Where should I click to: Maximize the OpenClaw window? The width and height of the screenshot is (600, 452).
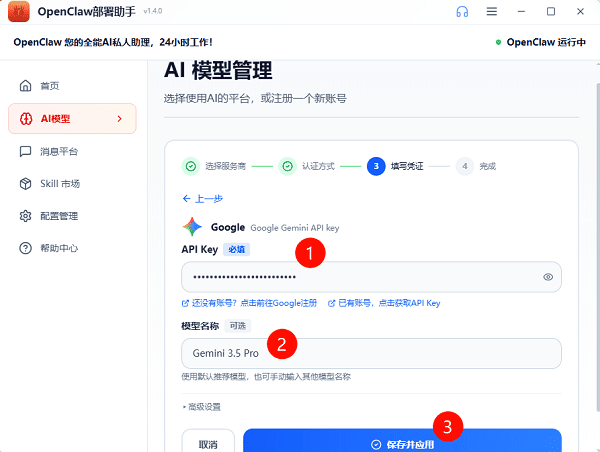[551, 11]
